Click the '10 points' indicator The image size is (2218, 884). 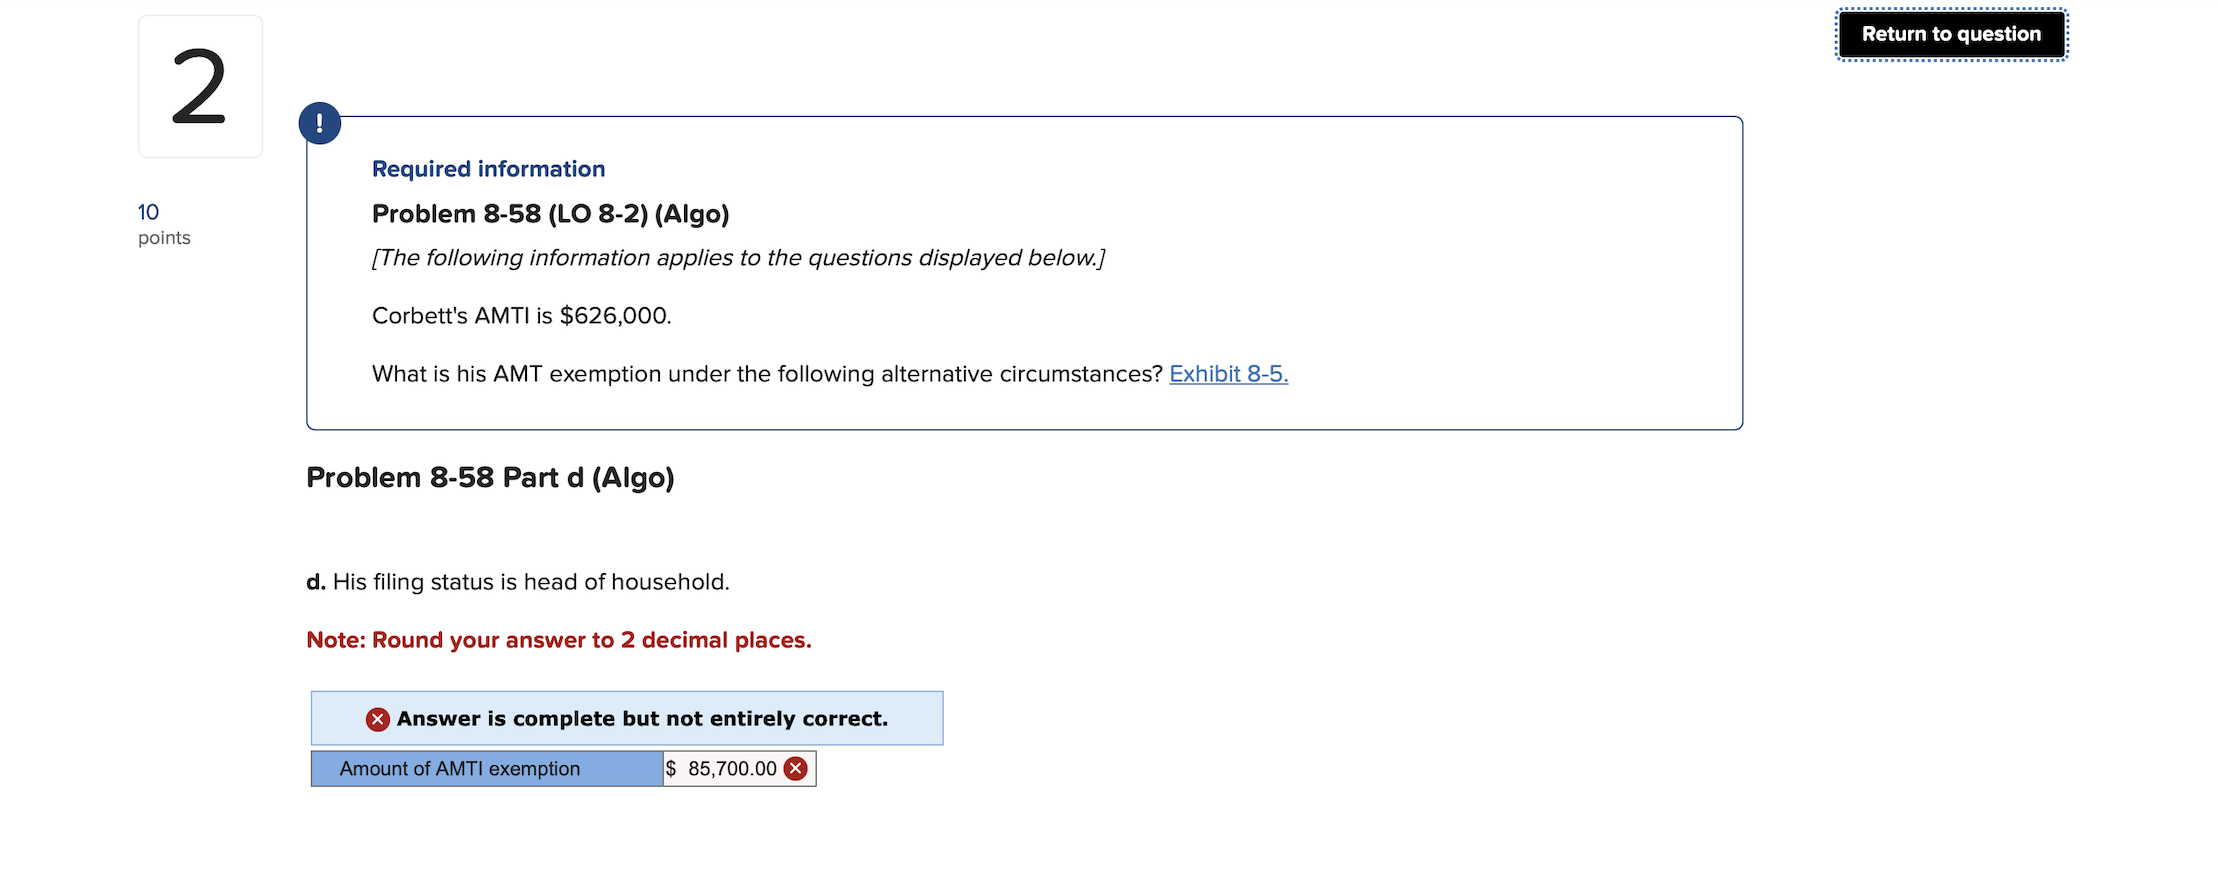click(163, 224)
